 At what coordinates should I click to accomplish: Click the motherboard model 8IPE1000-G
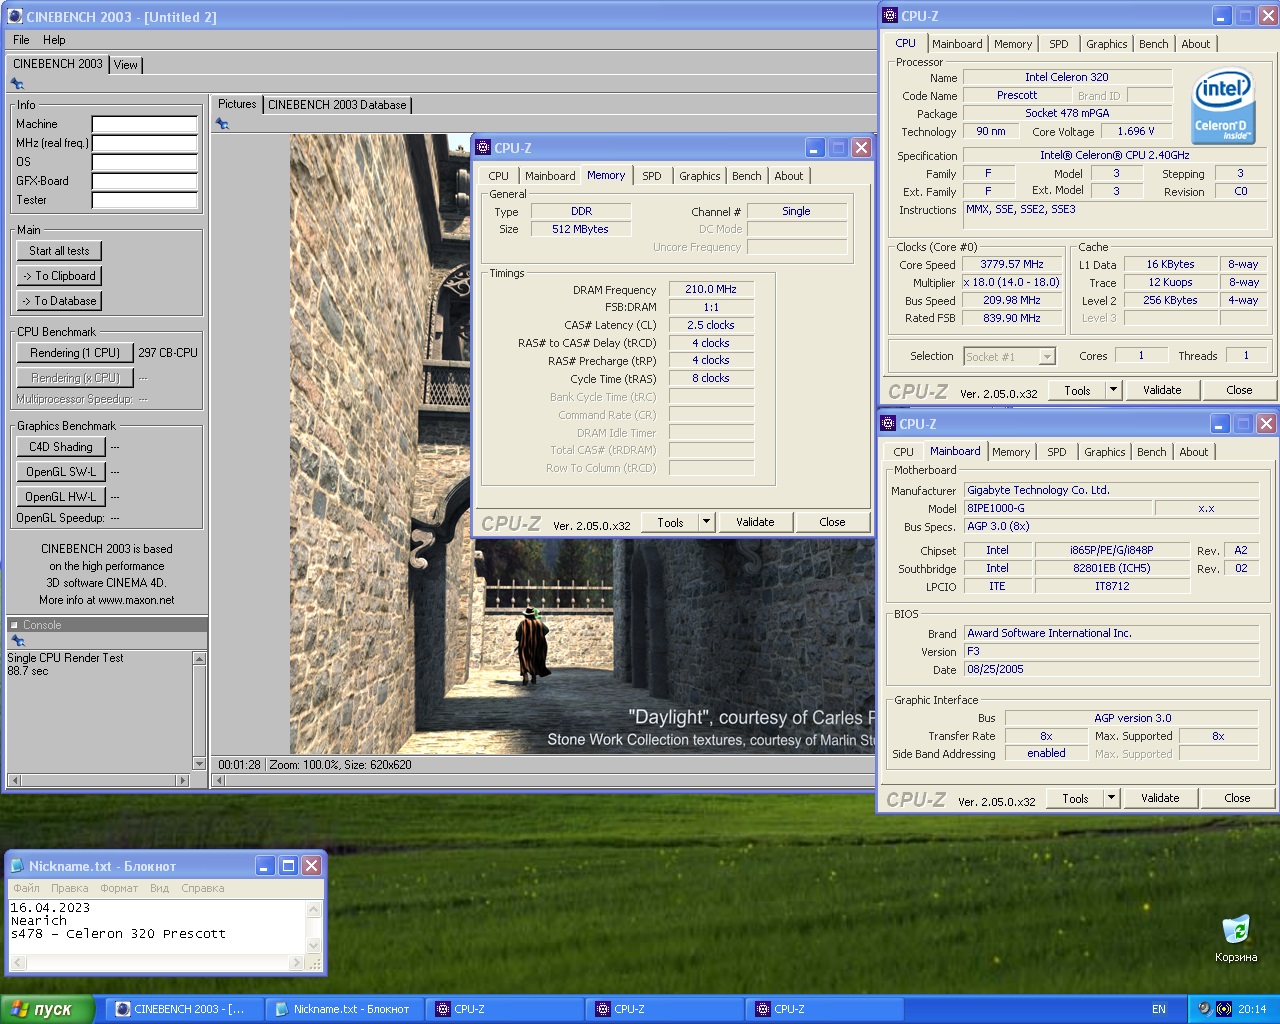coord(1058,508)
